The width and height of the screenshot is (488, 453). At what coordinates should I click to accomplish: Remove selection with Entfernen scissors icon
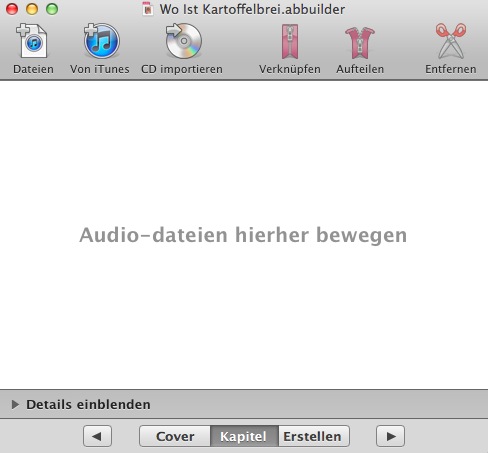[x=451, y=41]
